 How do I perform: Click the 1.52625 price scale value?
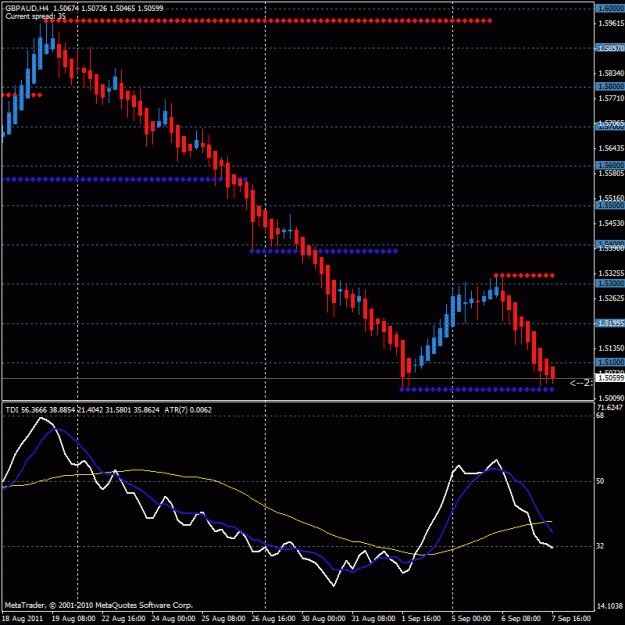pyautogui.click(x=611, y=298)
